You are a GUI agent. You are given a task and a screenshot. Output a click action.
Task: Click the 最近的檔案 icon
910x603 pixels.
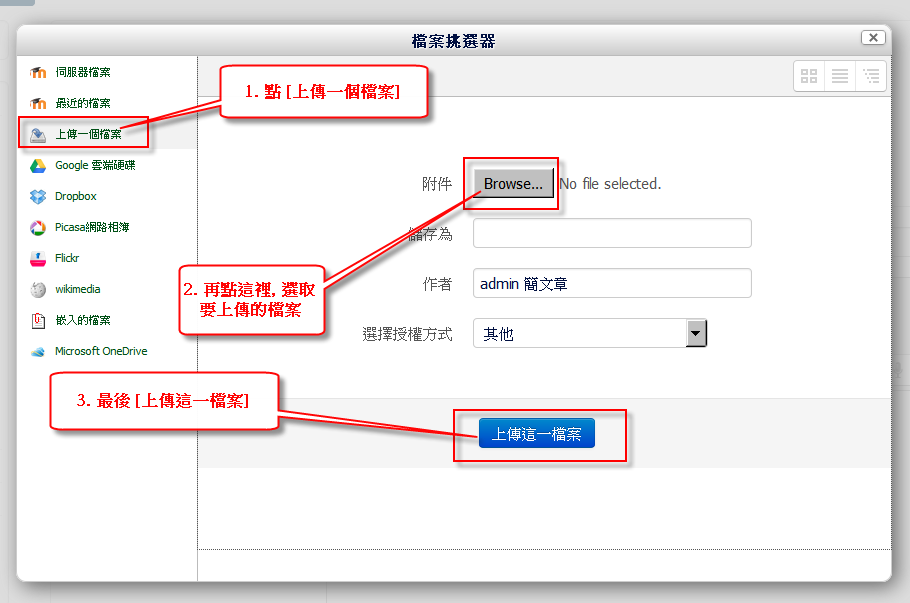point(38,103)
